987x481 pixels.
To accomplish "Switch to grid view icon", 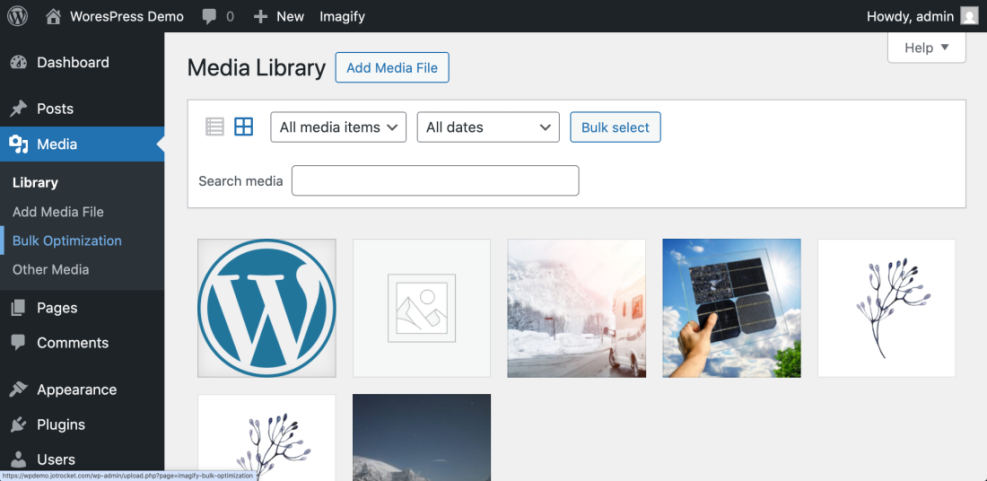I will (244, 127).
